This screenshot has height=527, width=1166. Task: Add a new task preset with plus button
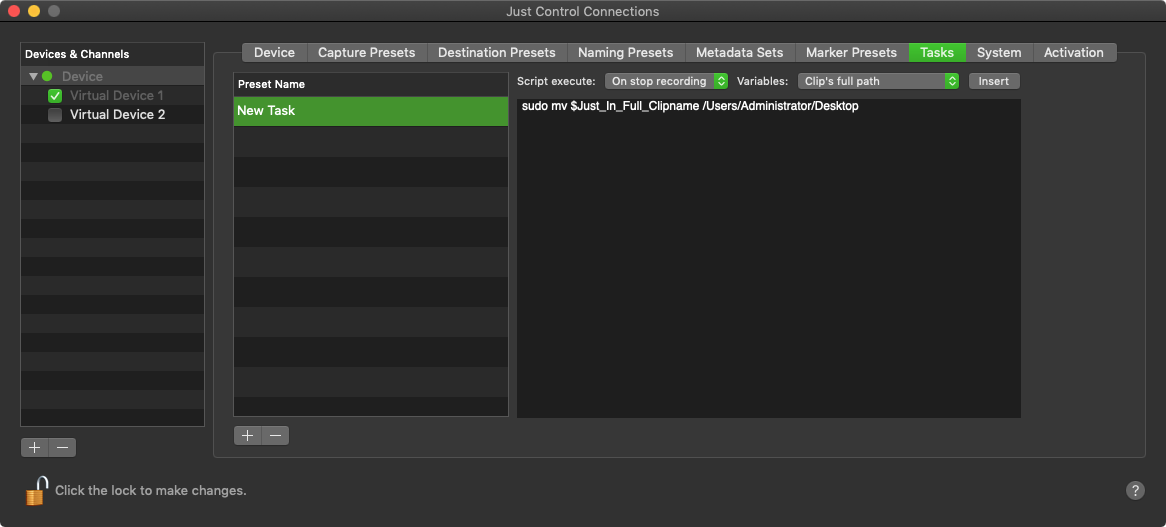[248, 436]
